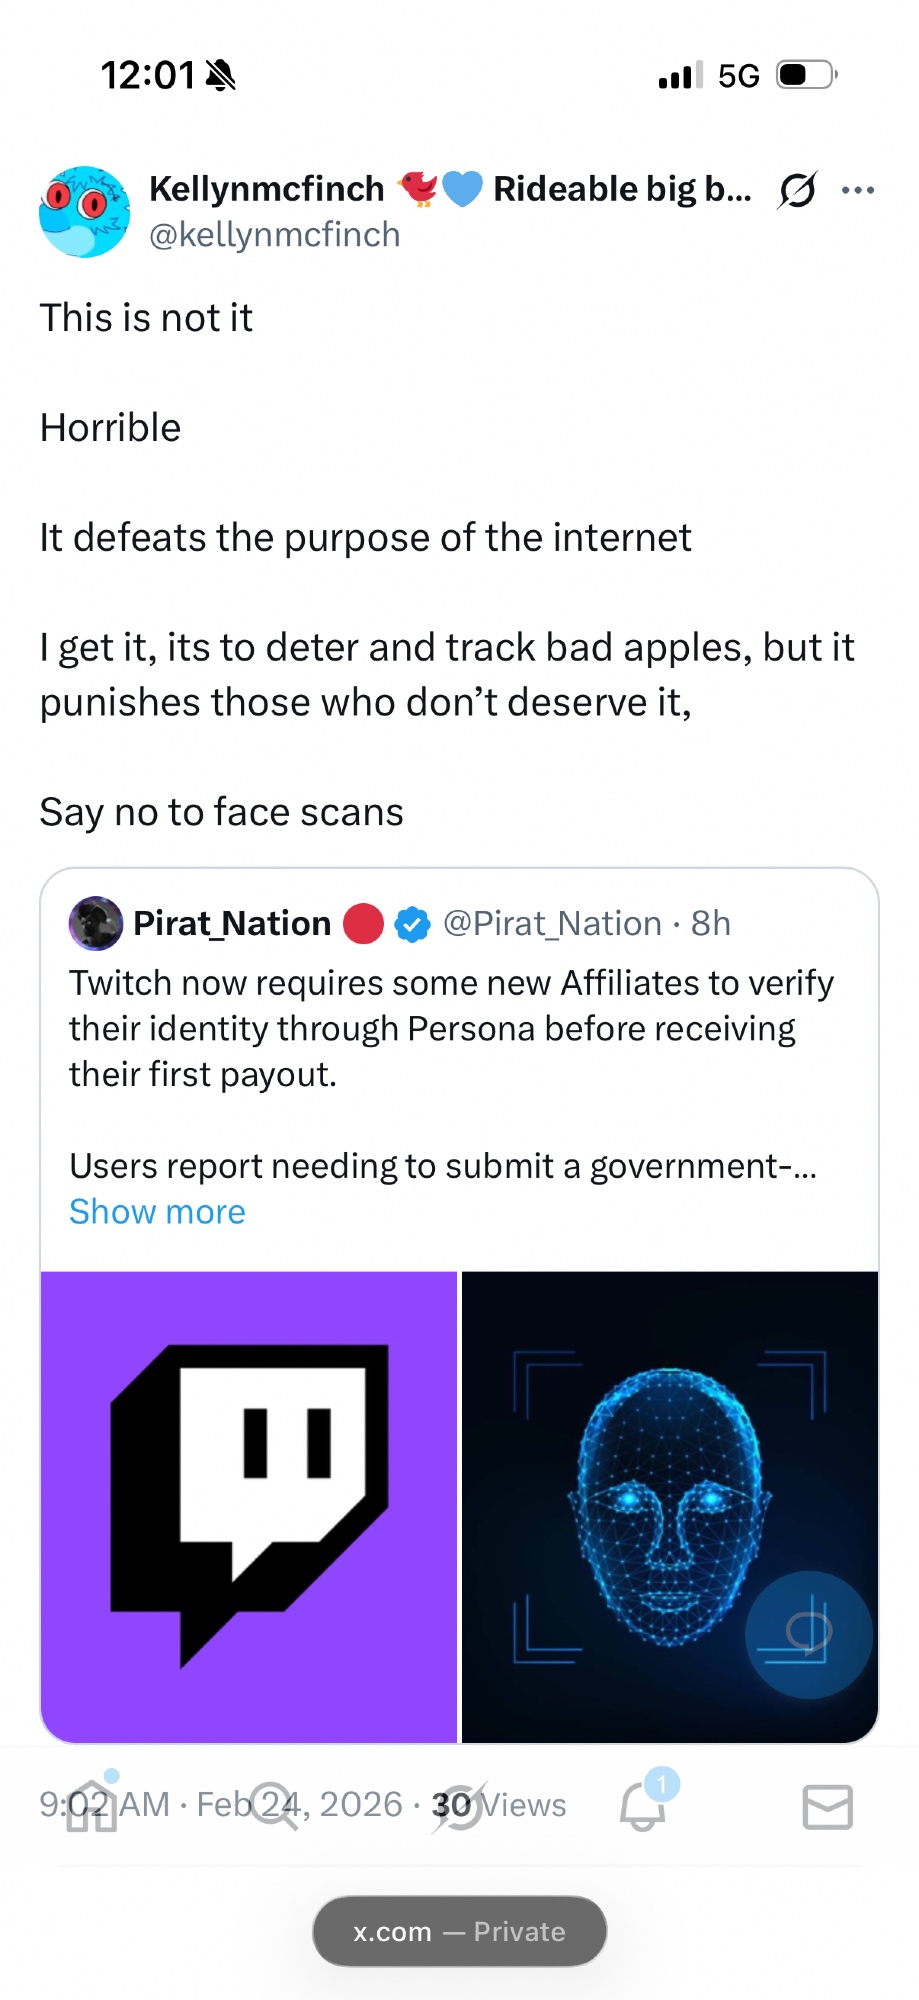919x2000 pixels.
Task: Open the Notifications bell tab
Action: [x=642, y=1806]
